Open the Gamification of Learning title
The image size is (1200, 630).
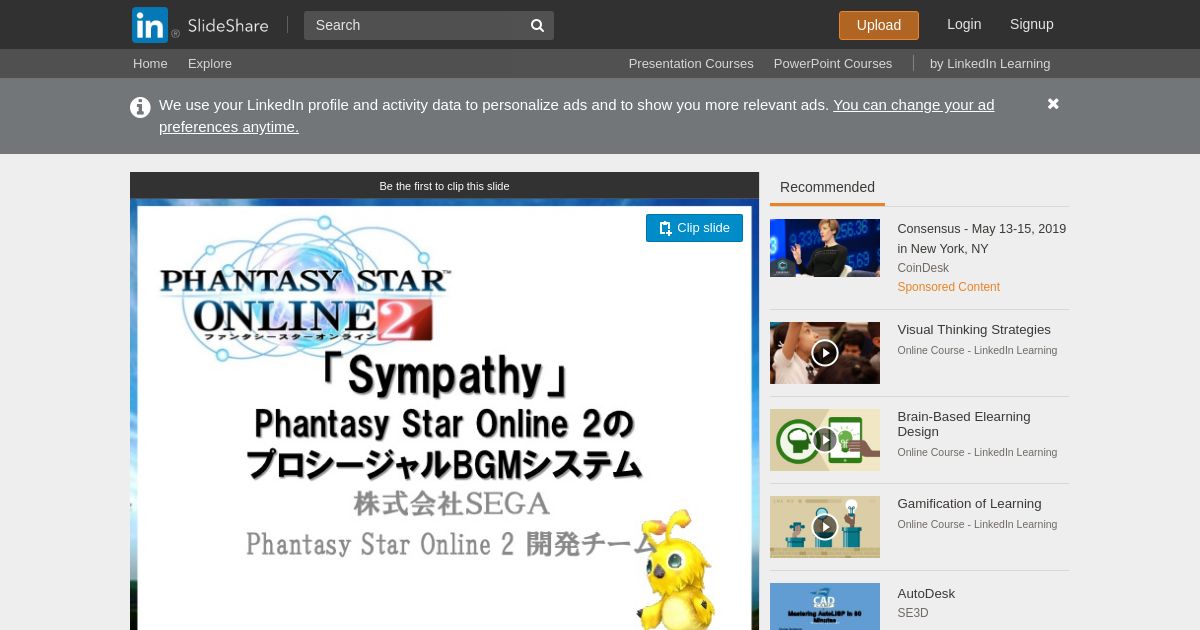[x=969, y=504]
